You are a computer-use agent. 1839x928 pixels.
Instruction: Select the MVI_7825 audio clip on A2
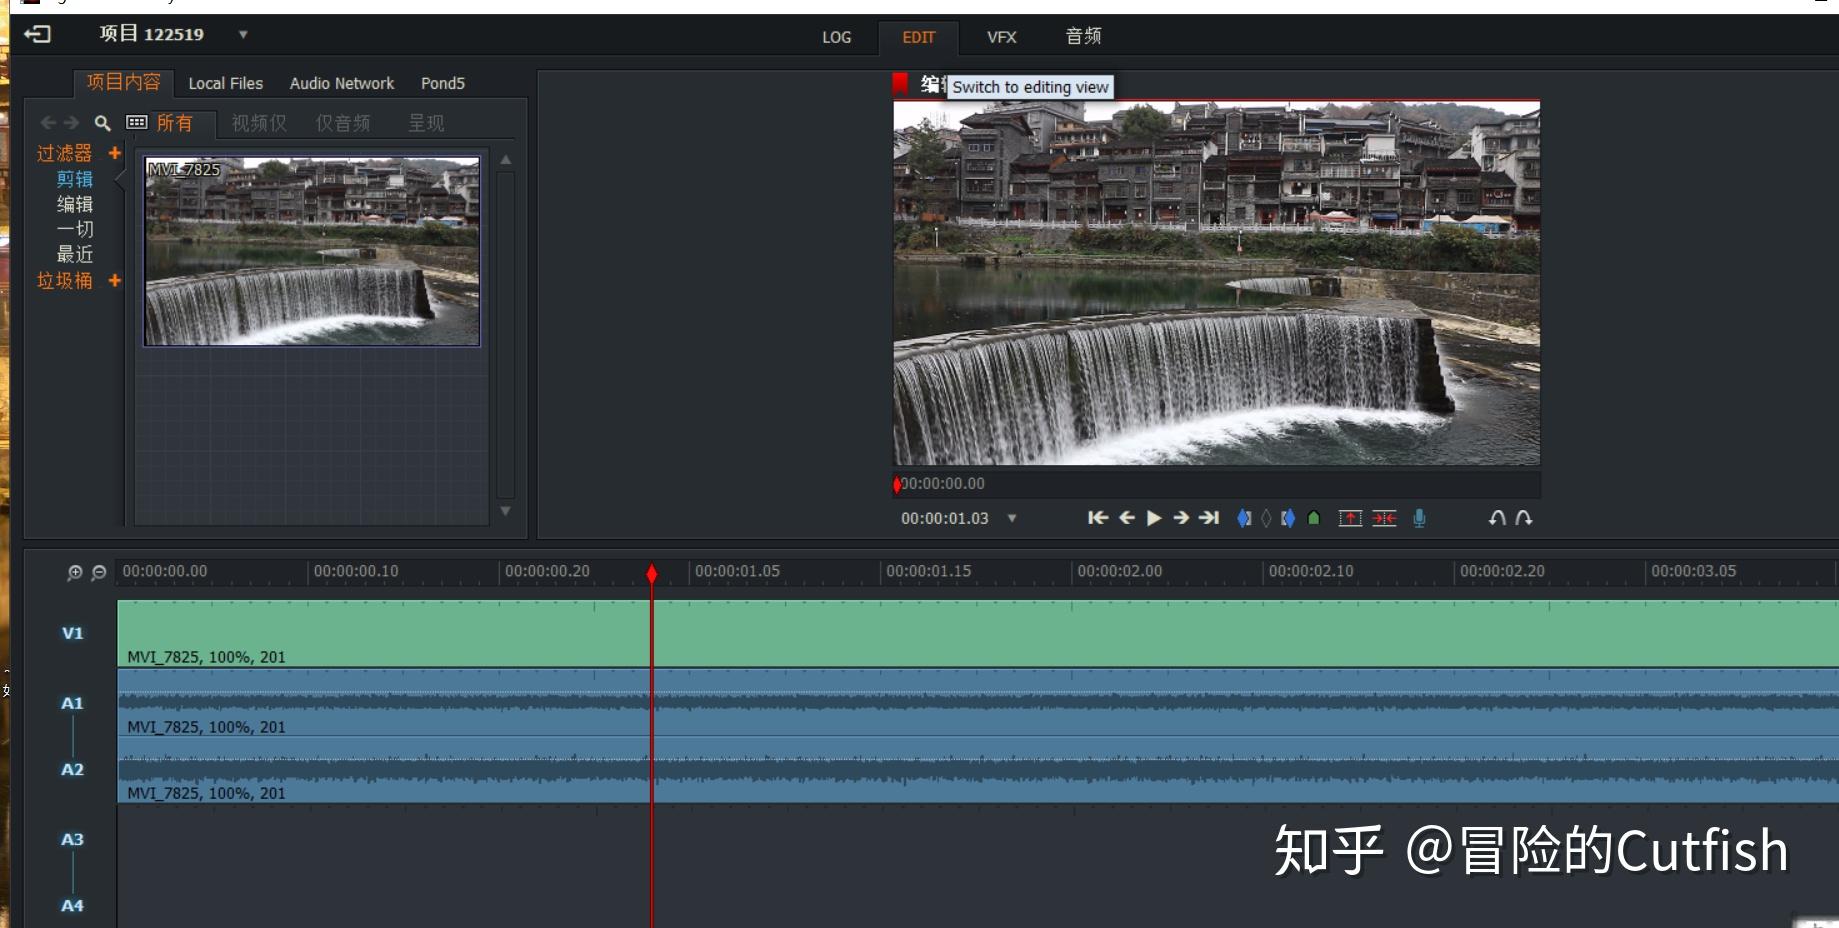tap(978, 770)
